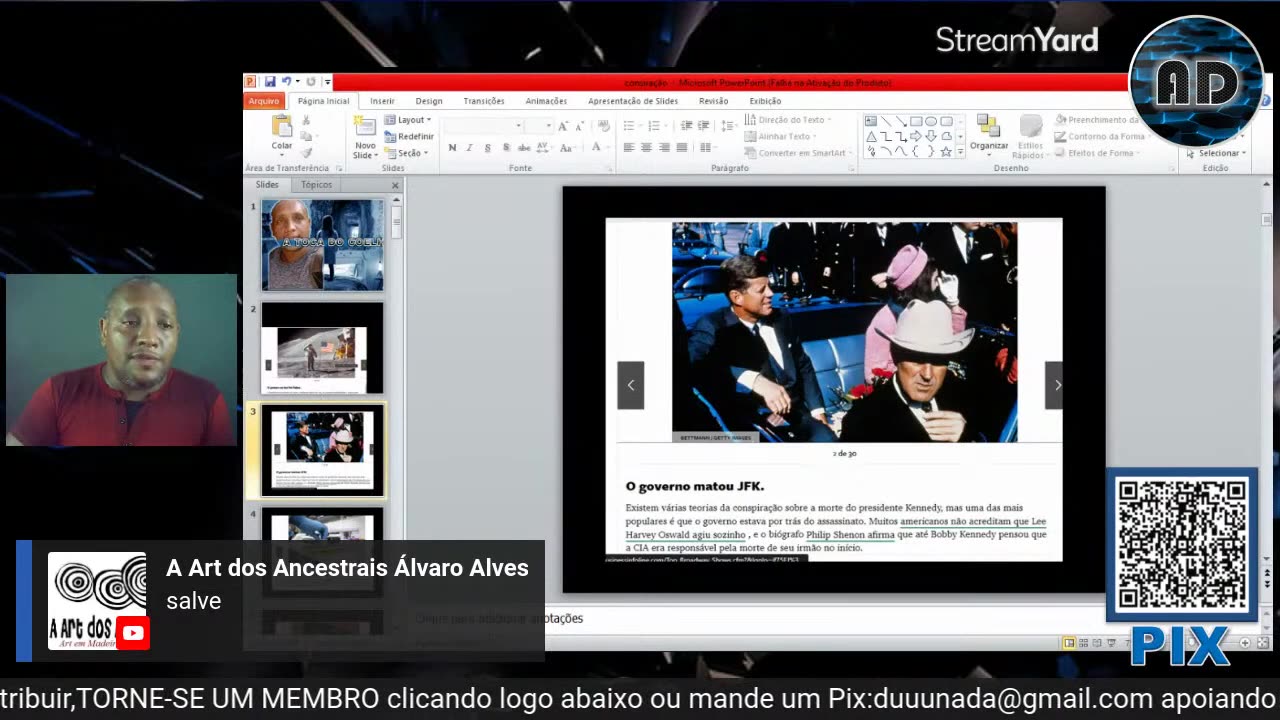Click the line spacing icon
Image resolution: width=1280 pixels, height=720 pixels.
click(727, 126)
